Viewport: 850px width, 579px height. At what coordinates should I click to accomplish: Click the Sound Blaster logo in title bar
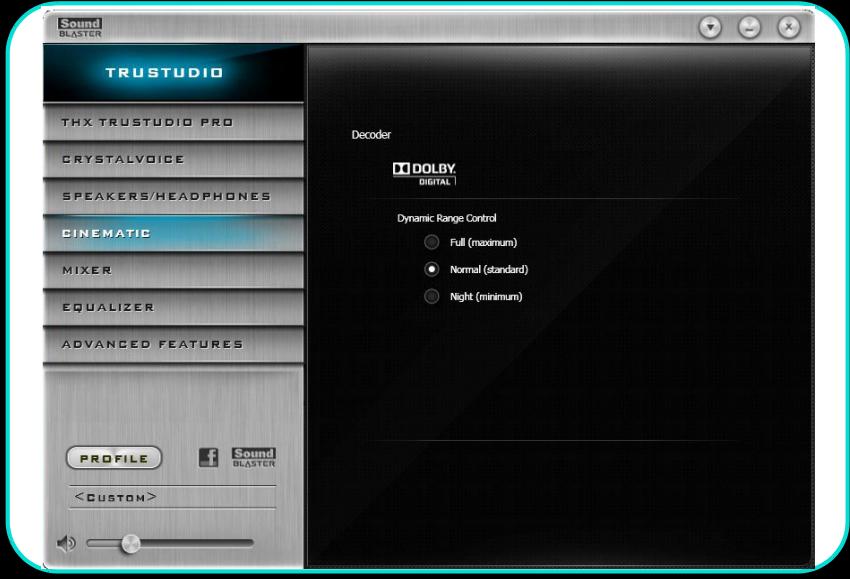click(80, 27)
